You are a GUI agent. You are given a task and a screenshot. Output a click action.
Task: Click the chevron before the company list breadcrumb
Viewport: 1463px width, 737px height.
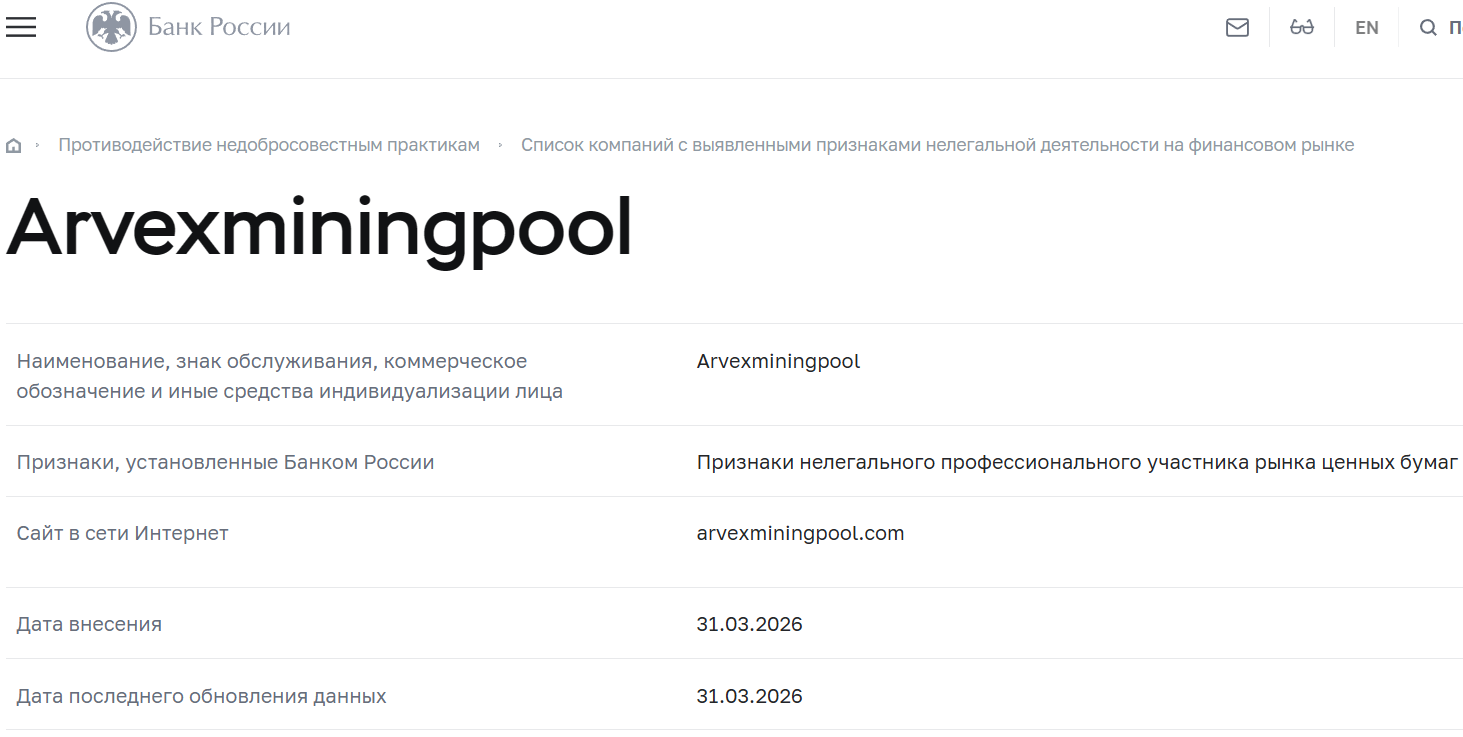click(500, 144)
